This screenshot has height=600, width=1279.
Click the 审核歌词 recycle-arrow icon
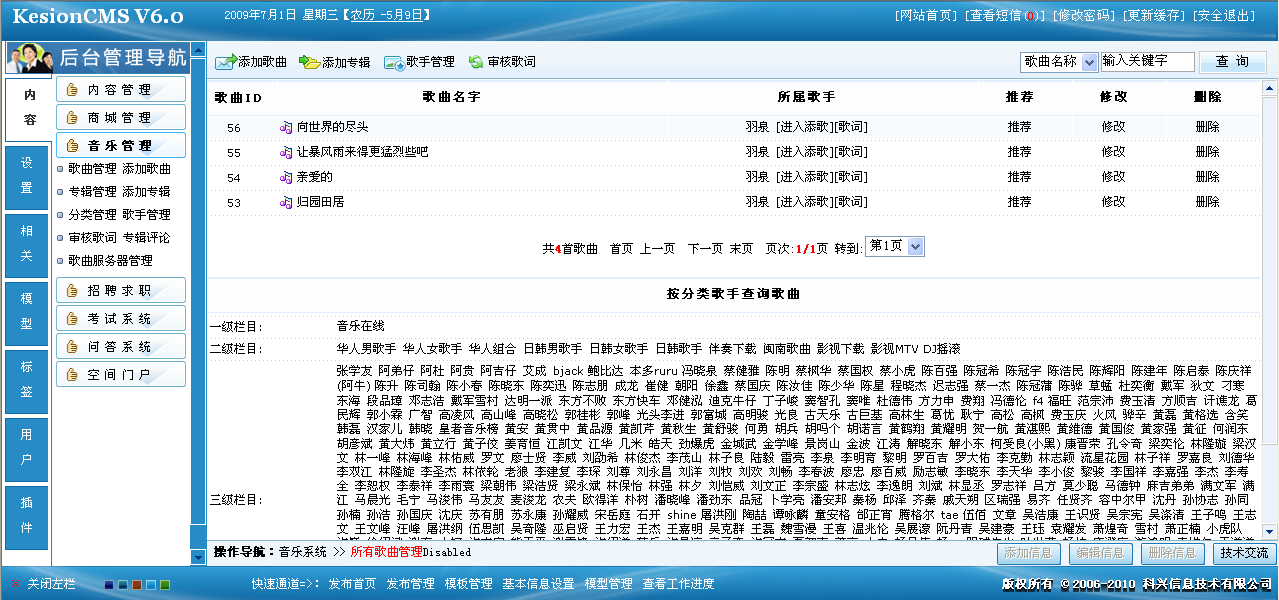point(476,62)
